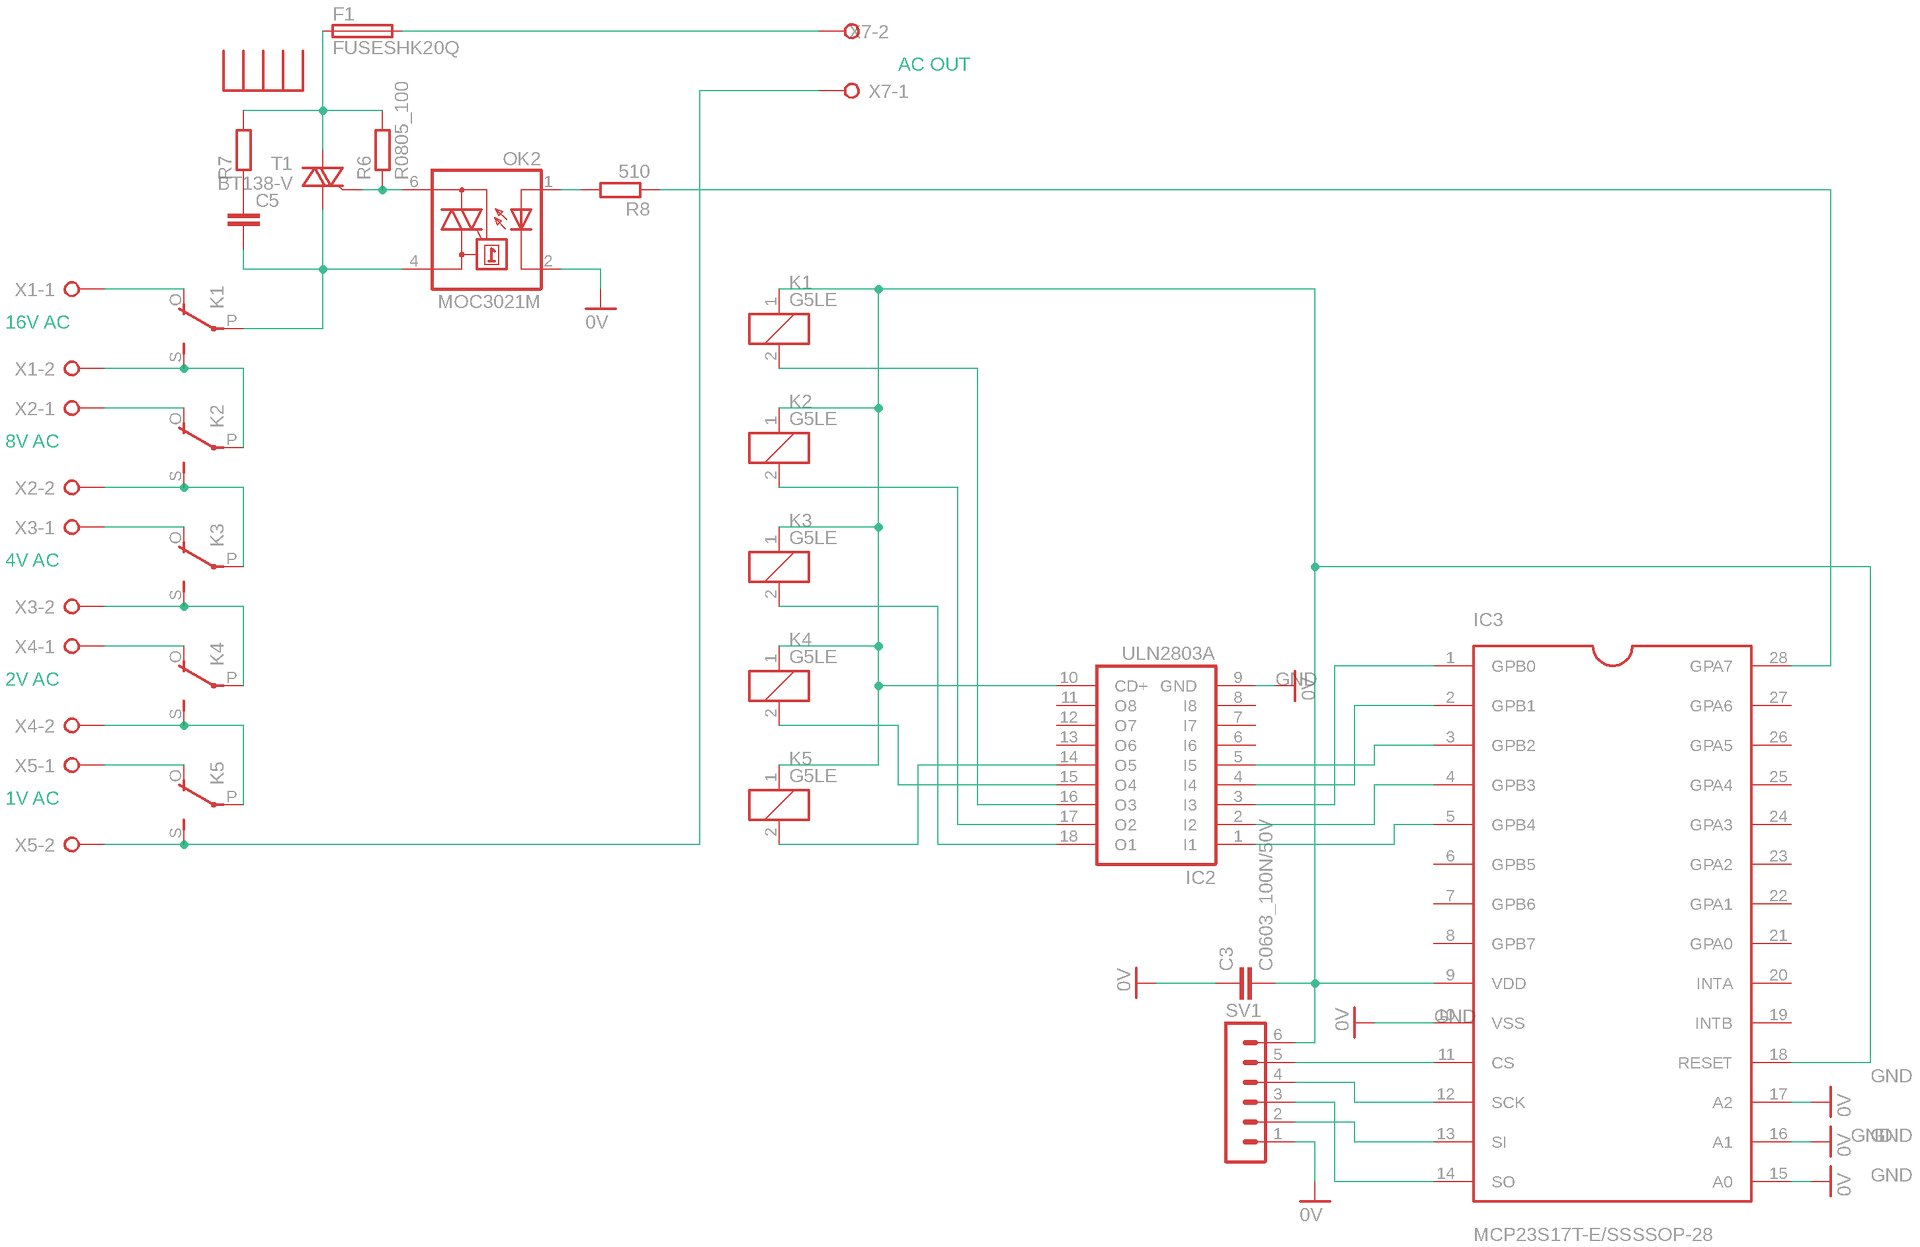Click the 0V ground symbol below OK2
This screenshot has height=1247, width=1920.
(x=600, y=309)
